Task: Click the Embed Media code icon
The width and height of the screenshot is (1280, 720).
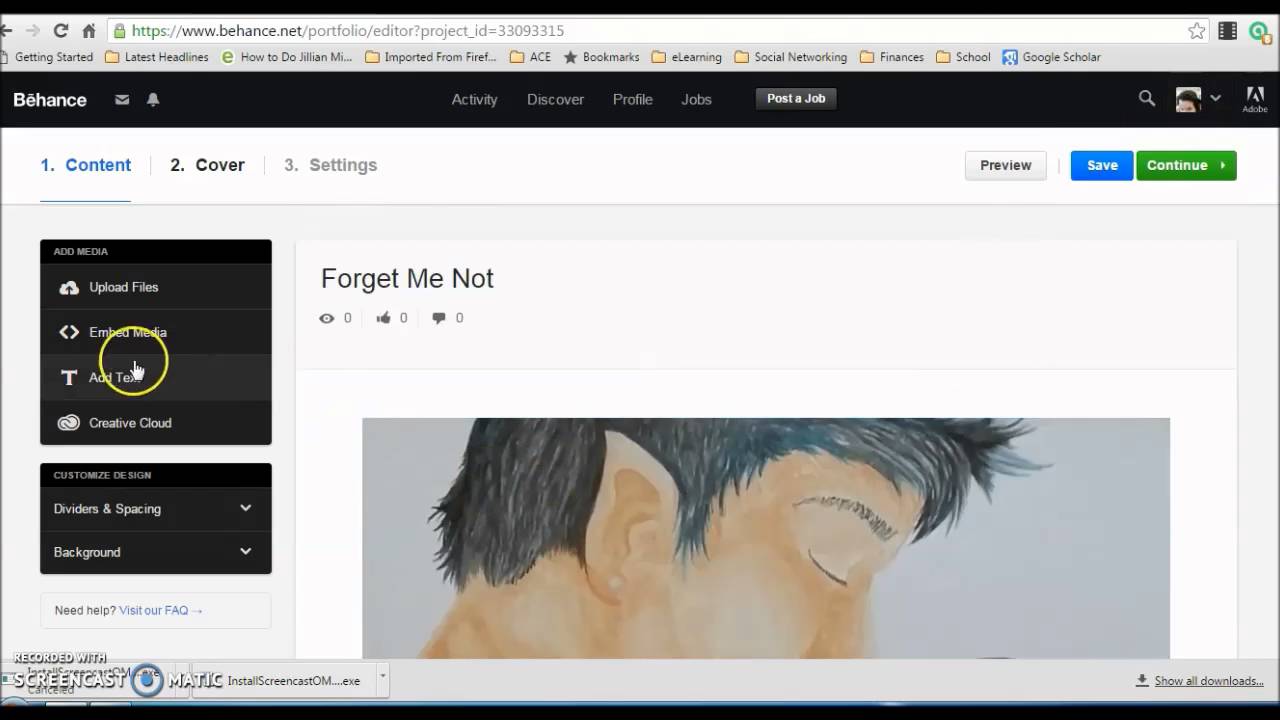Action: point(69,332)
